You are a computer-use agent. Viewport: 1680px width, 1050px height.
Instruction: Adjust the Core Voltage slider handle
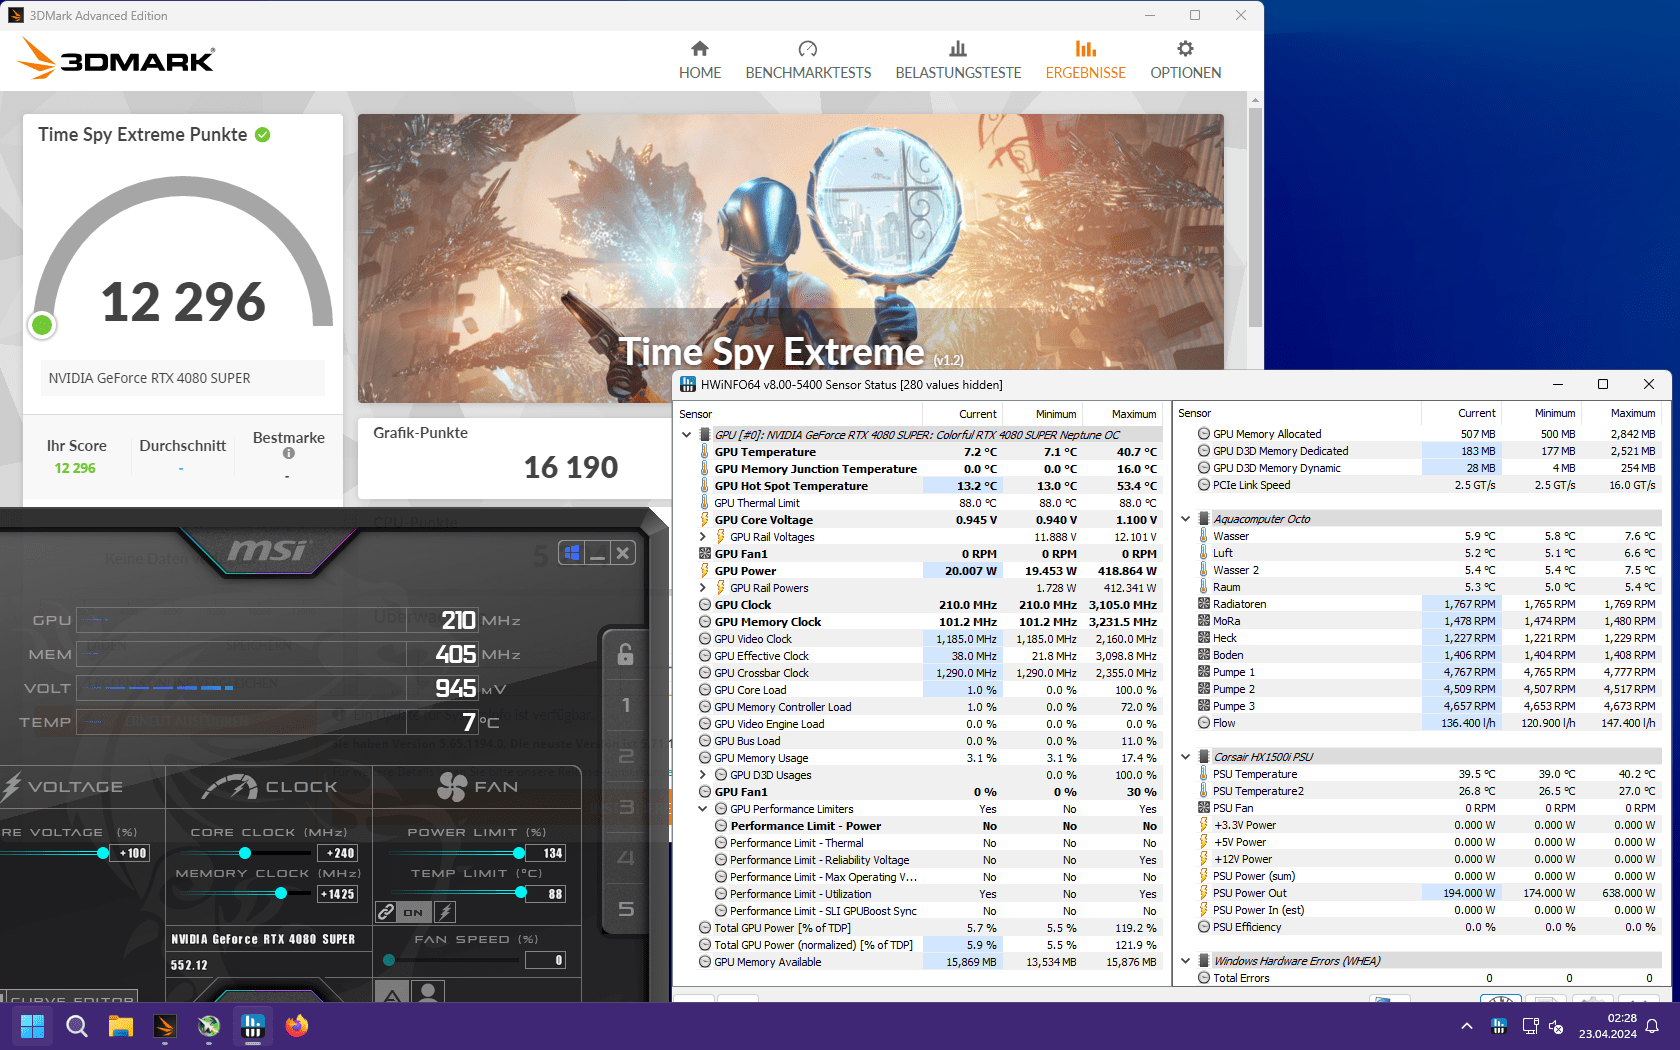(103, 853)
